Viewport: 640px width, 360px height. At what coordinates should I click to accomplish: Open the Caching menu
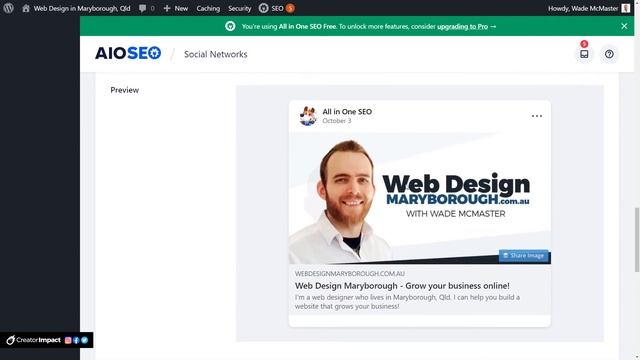208,8
